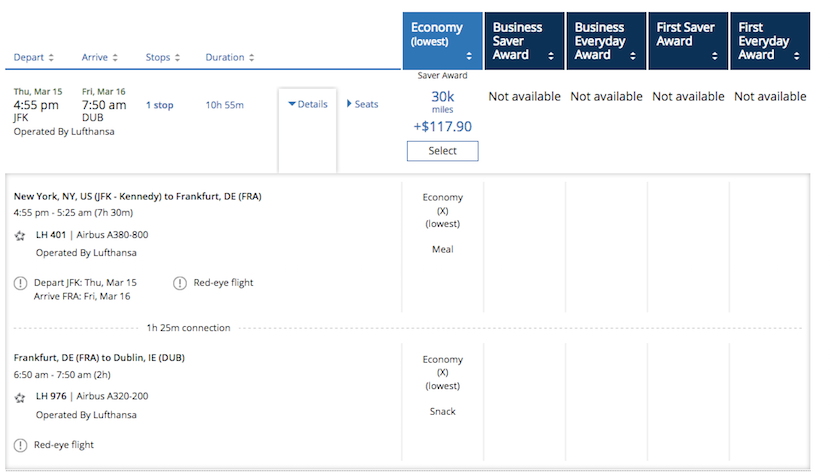
Task: Open the 1 stop link
Action: pos(159,105)
